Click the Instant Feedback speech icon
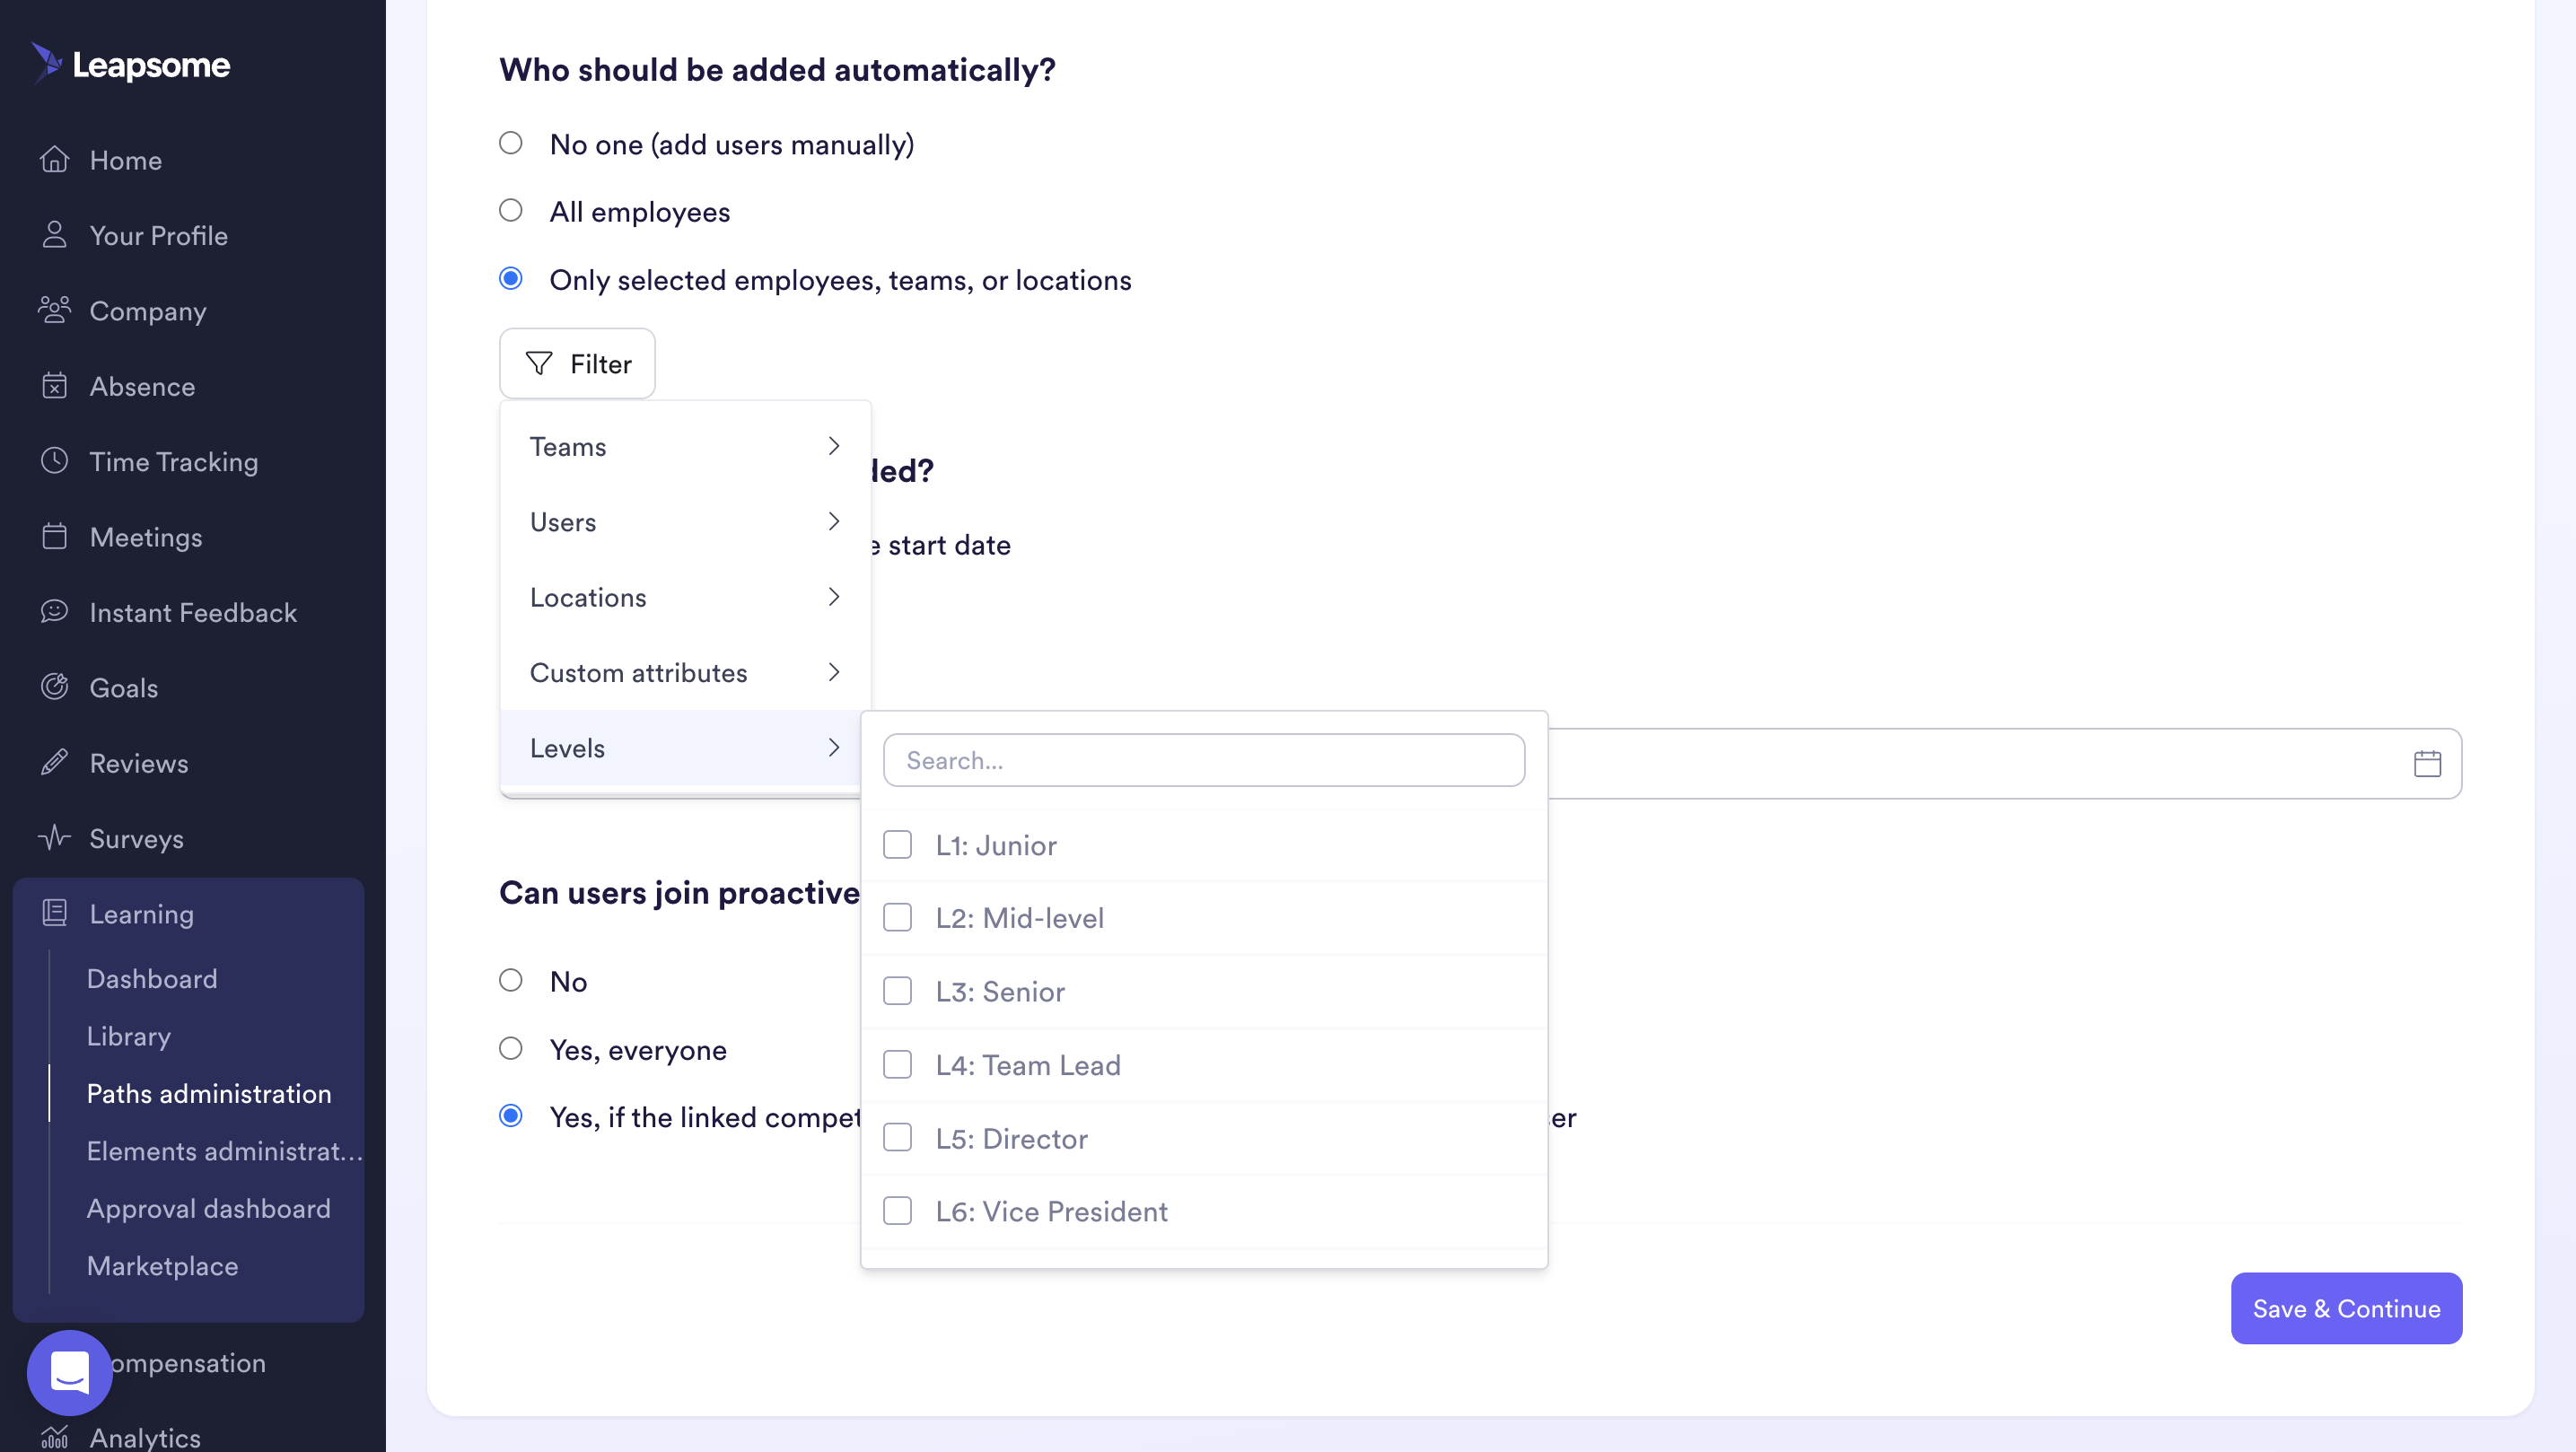The height and width of the screenshot is (1452, 2576). 54,612
